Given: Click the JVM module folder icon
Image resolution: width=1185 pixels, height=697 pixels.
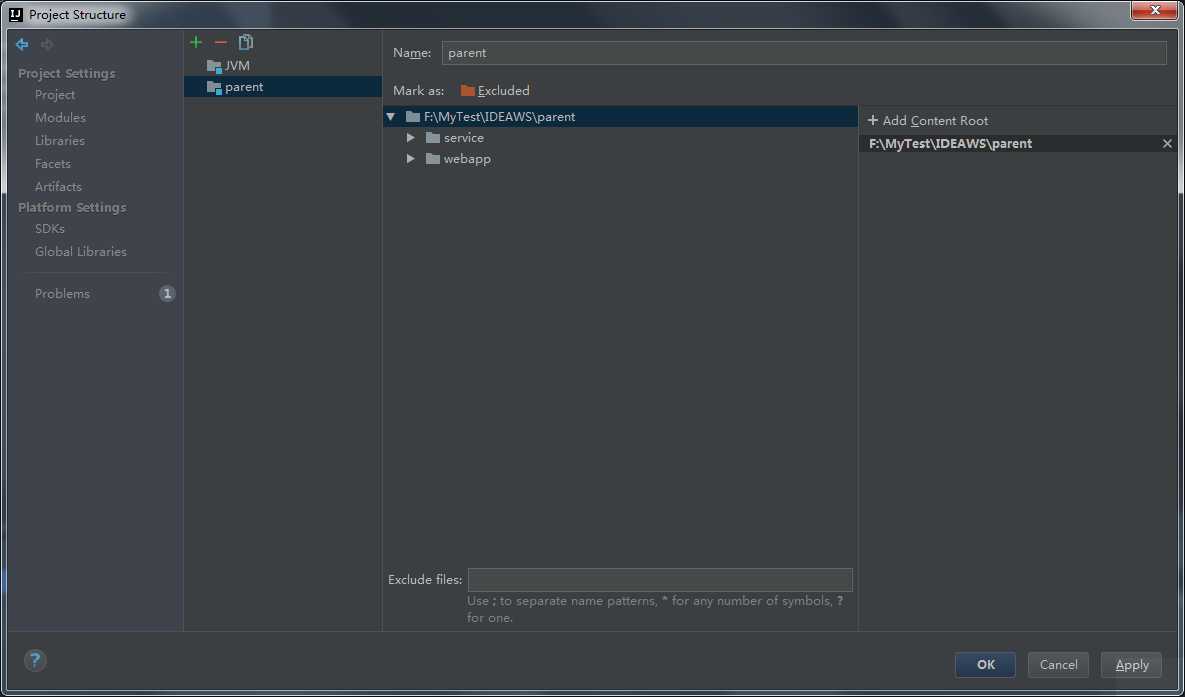Looking at the screenshot, I should [214, 67].
